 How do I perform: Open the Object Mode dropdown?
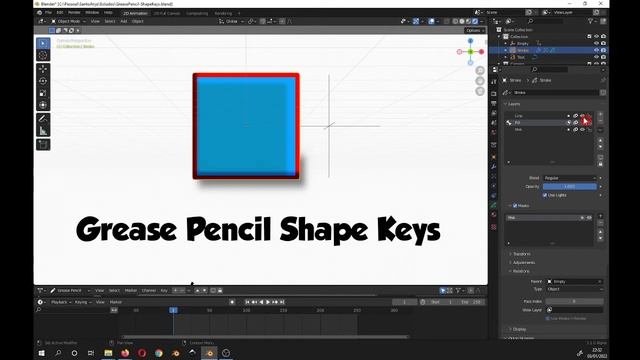point(68,21)
